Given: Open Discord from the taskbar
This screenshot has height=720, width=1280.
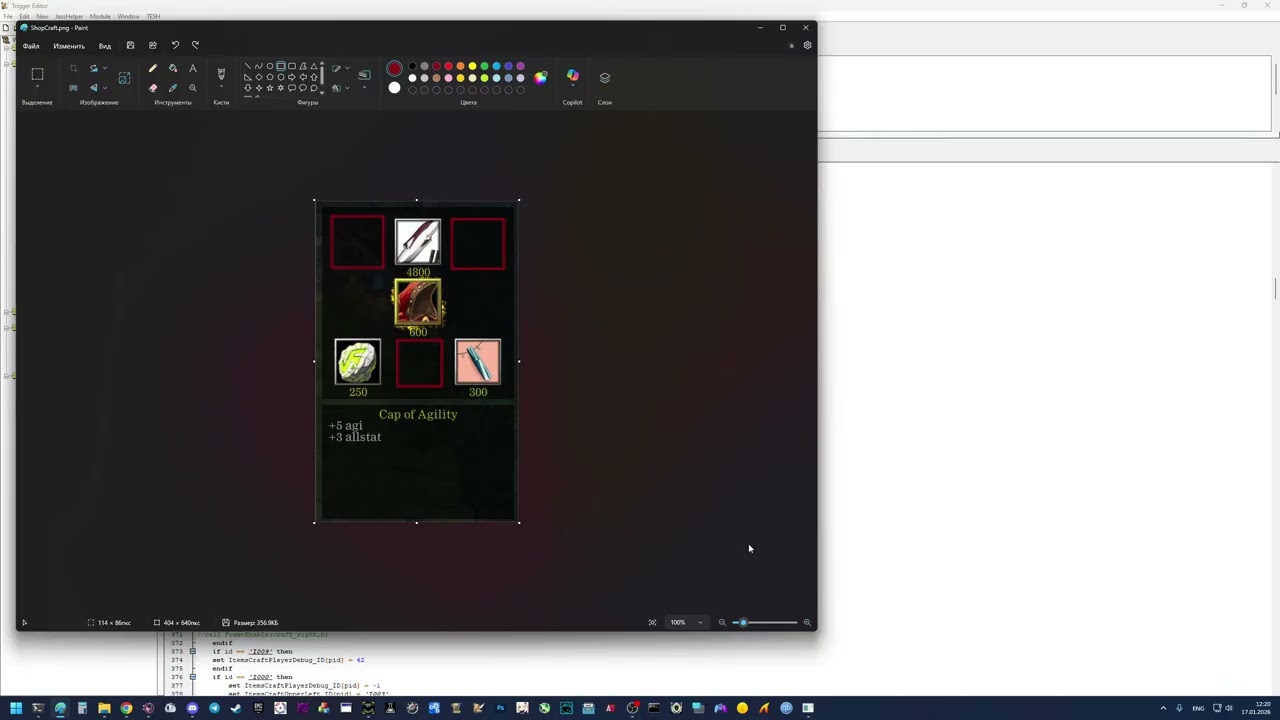Looking at the screenshot, I should (192, 708).
